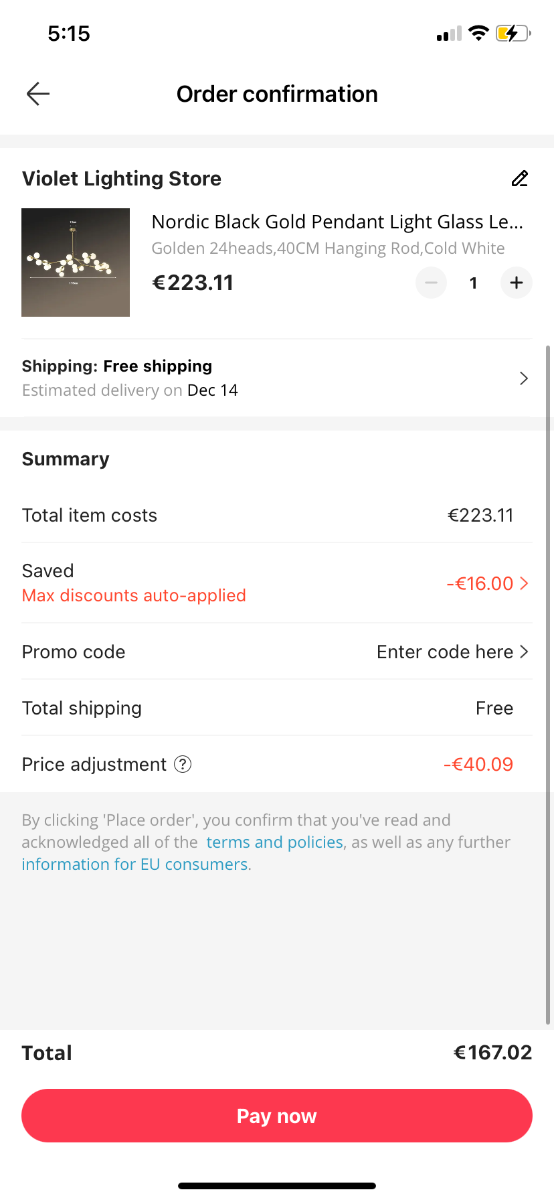The width and height of the screenshot is (554, 1200).
Task: Open Price adjustment help question icon
Action: (x=182, y=764)
